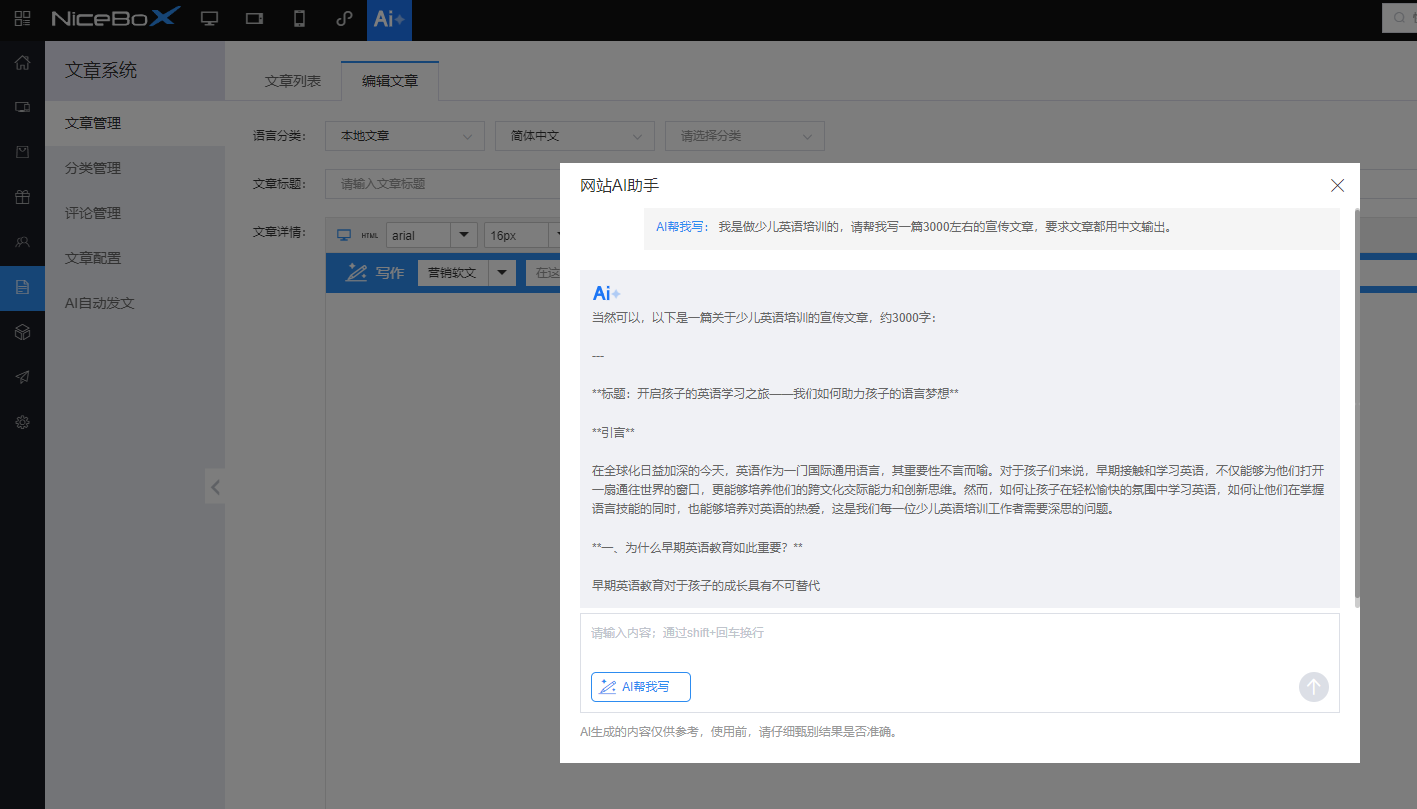Open the settings gear in the left sidebar
The image size is (1417, 809).
tap(21, 421)
